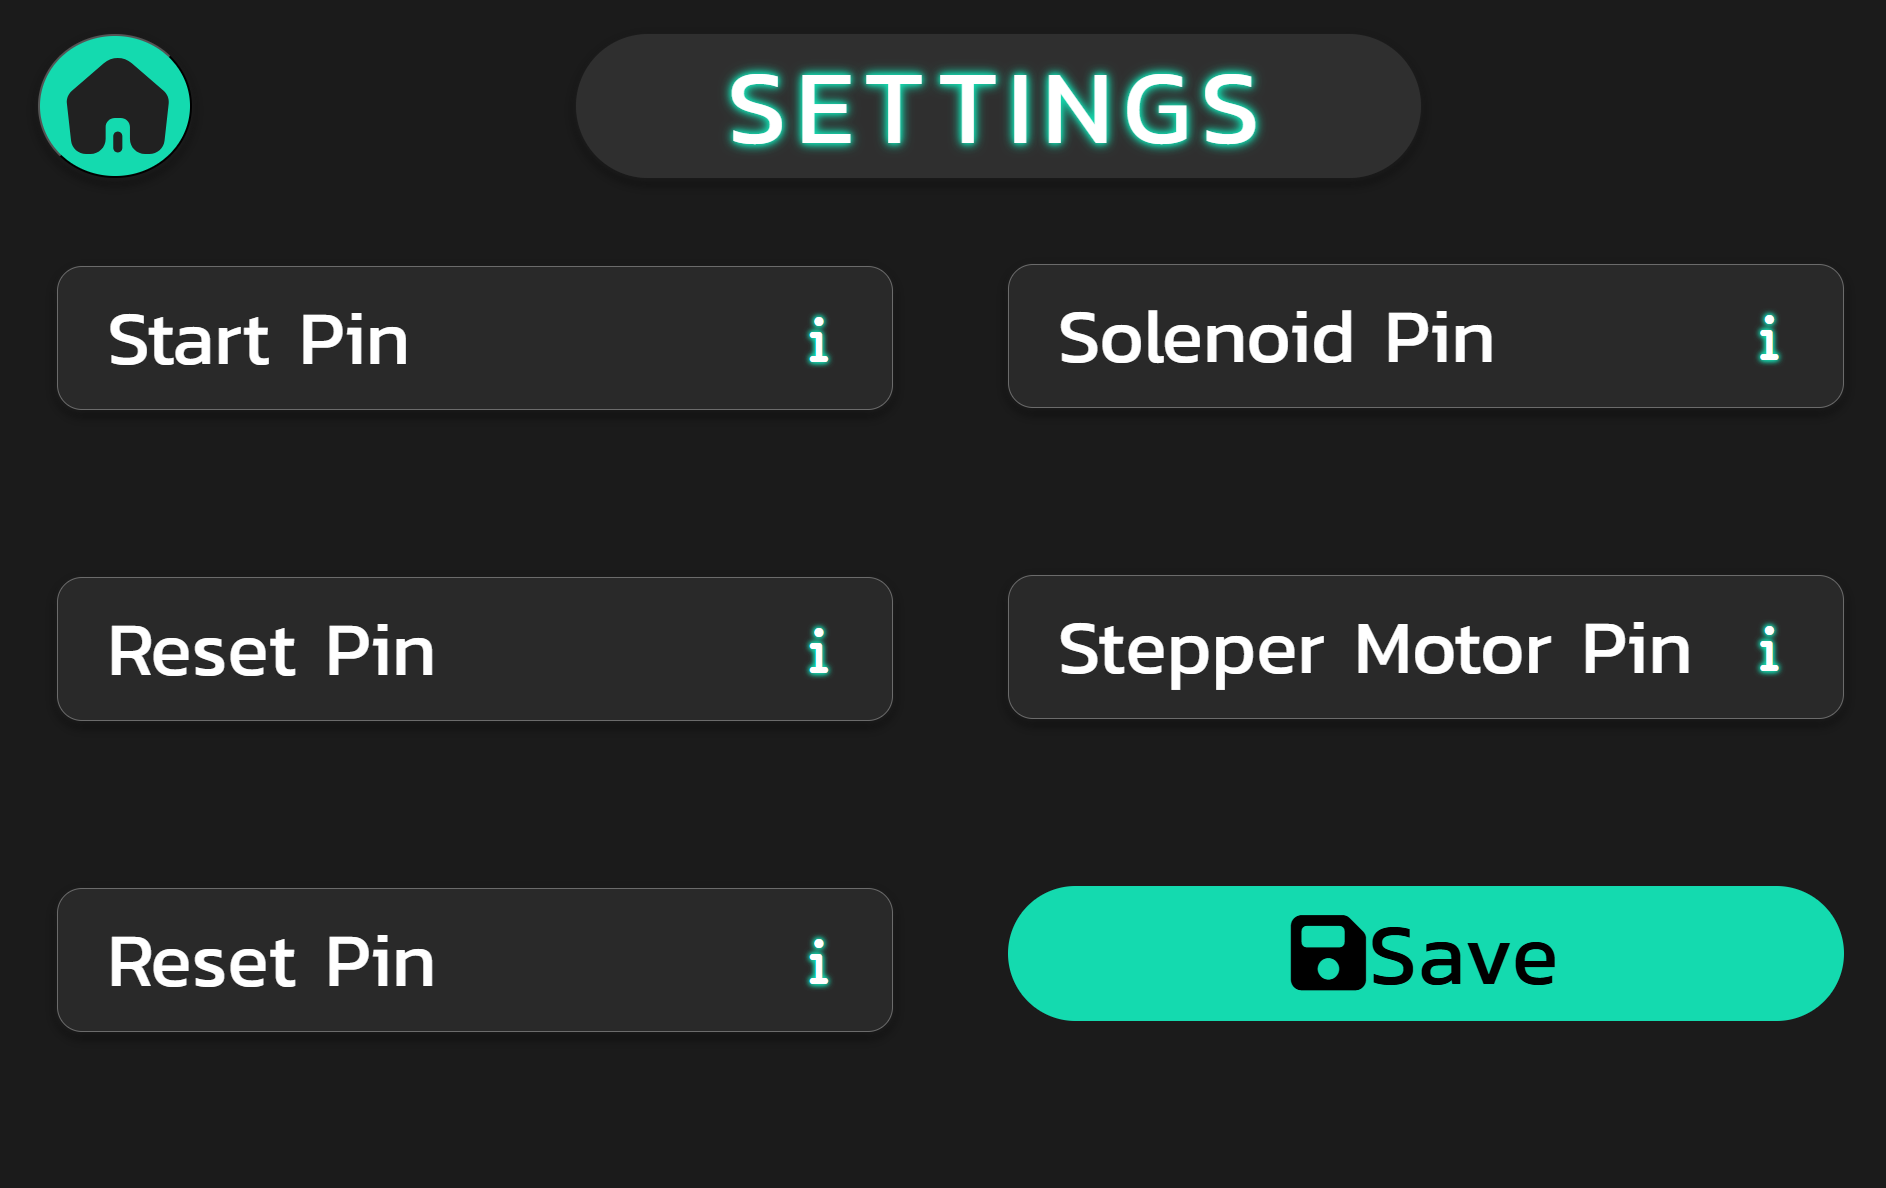This screenshot has height=1188, width=1886.
Task: Click the 'Solenoid Pin' label text
Action: pos(1276,338)
